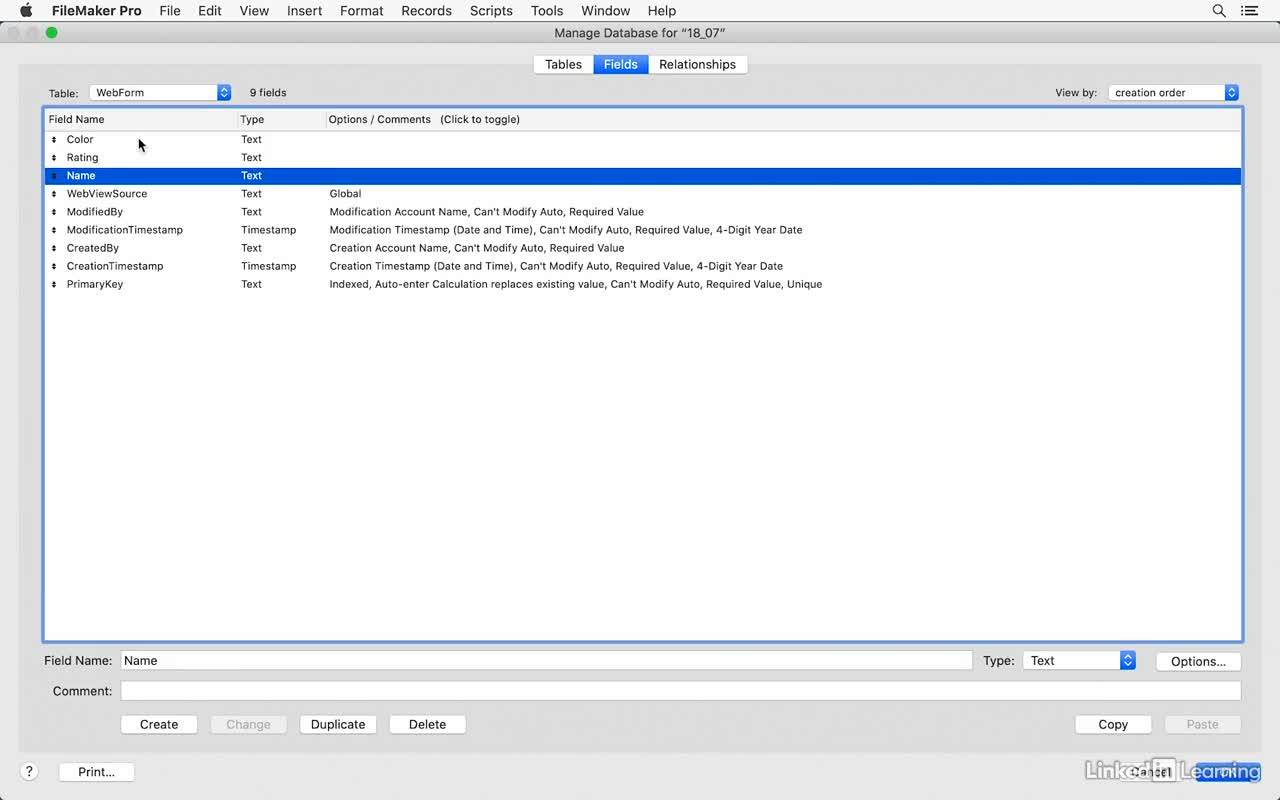Click the Duplicate button

coord(338,724)
